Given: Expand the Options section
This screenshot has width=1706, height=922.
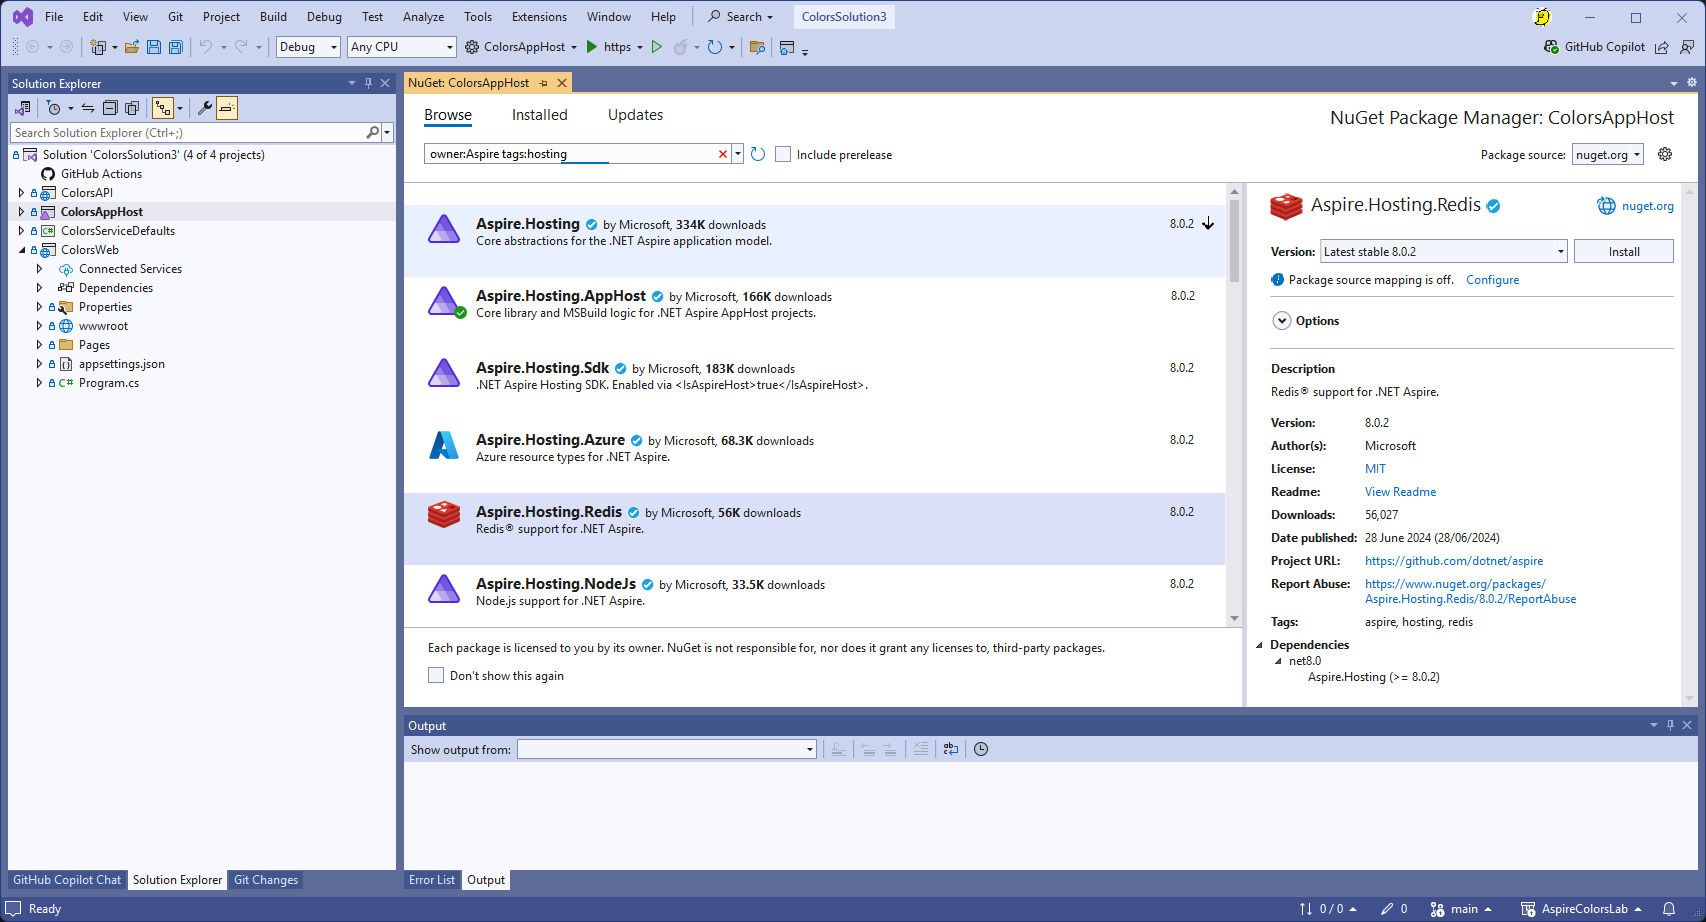Looking at the screenshot, I should pos(1282,321).
